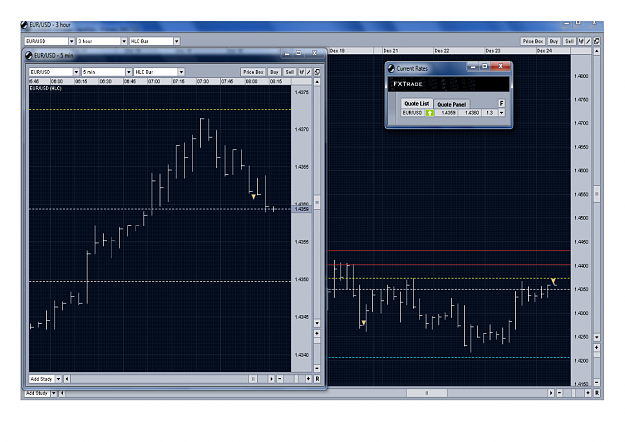Viewport: 625px width, 442px height.
Task: Click horizontal scrollbar thumb in 5 min window
Action: click(253, 379)
